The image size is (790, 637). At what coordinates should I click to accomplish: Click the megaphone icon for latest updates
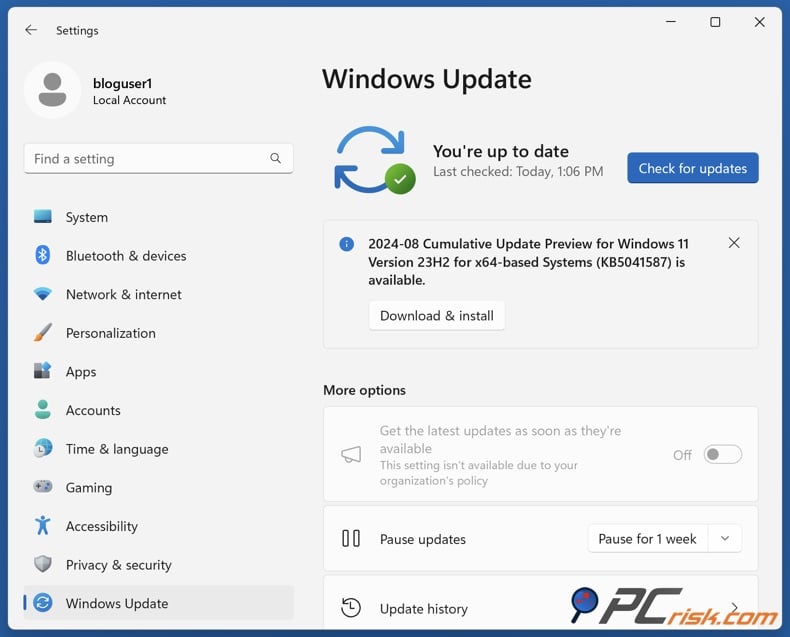pyautogui.click(x=351, y=454)
